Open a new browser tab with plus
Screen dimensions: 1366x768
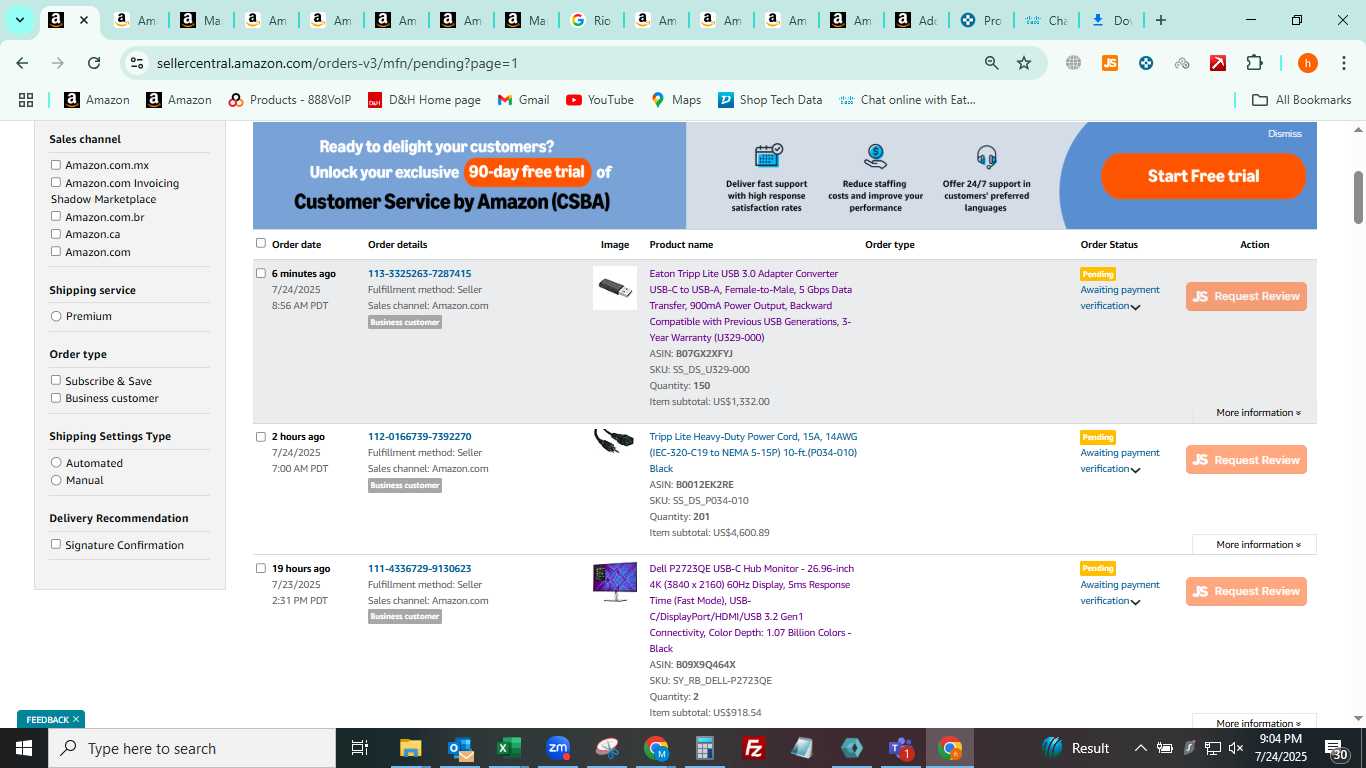coord(1160,20)
